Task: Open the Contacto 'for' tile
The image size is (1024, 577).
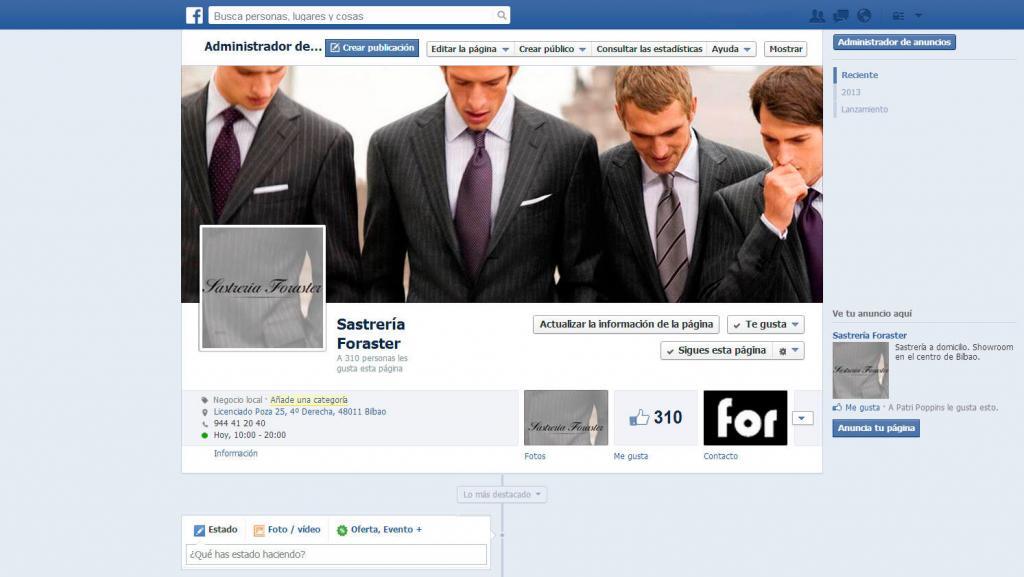Action: [x=744, y=417]
